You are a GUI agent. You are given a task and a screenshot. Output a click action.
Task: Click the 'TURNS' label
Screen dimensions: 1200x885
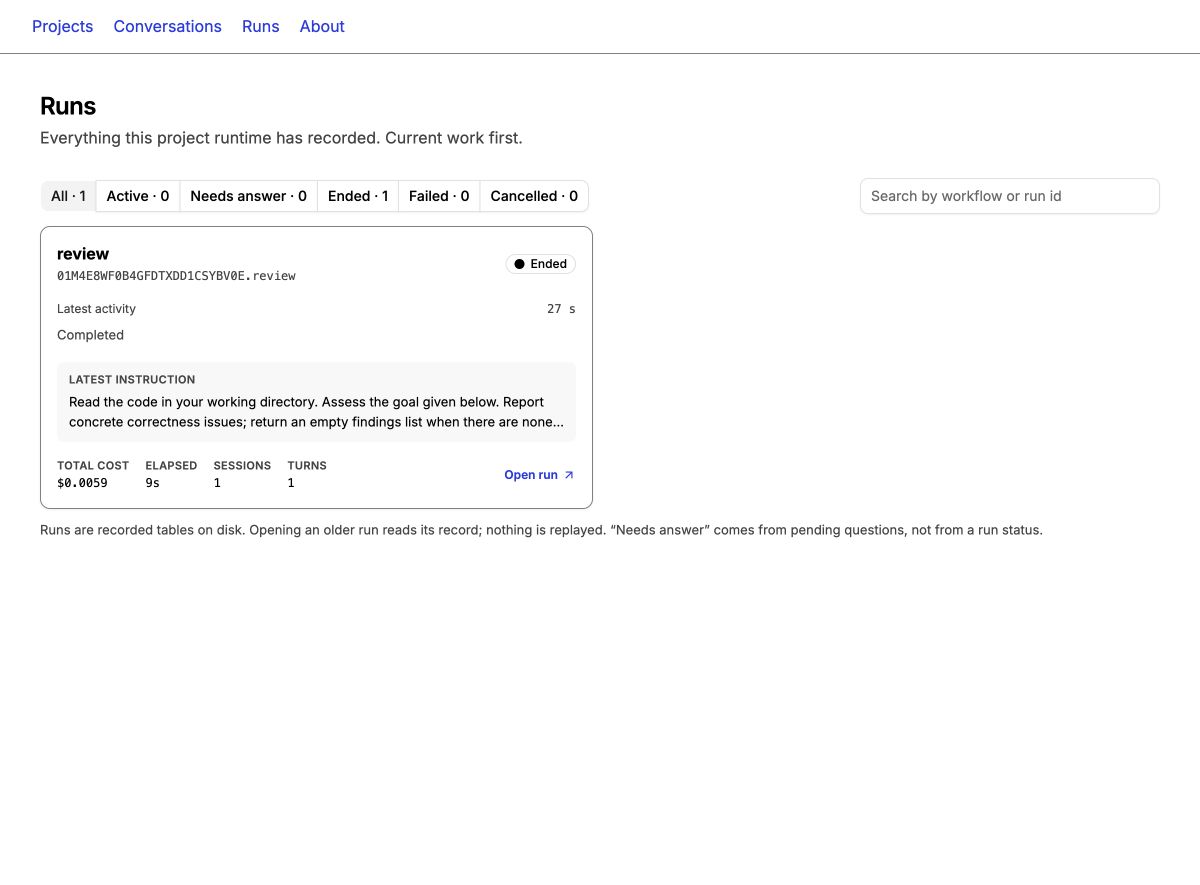pos(307,465)
